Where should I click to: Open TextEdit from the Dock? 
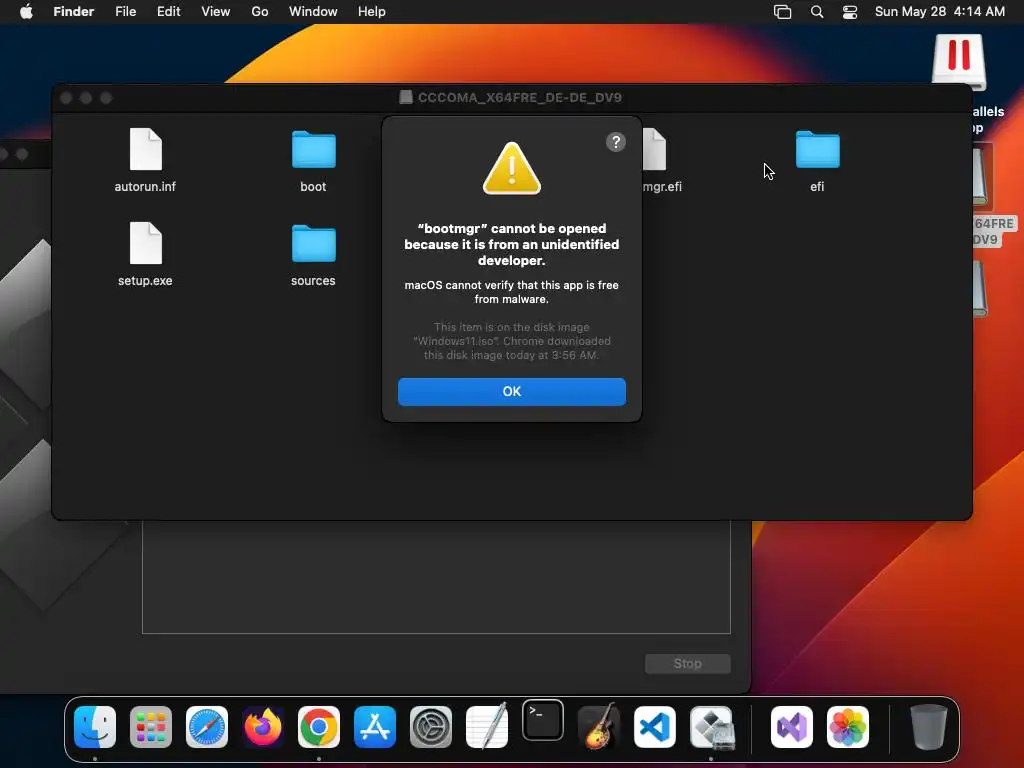[487, 727]
